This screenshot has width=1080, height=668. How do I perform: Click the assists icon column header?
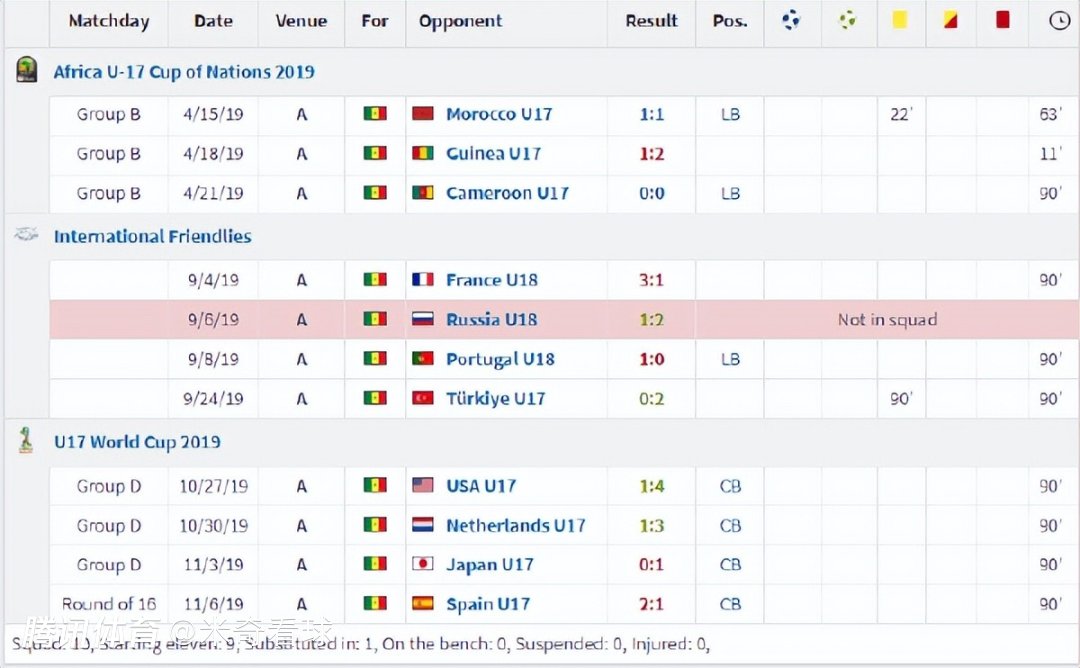[x=848, y=20]
